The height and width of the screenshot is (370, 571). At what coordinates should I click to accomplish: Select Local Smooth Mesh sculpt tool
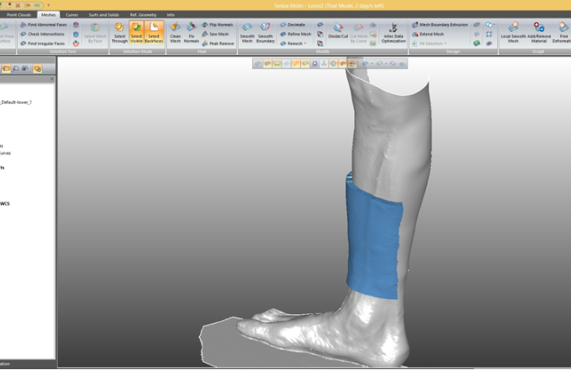click(513, 32)
